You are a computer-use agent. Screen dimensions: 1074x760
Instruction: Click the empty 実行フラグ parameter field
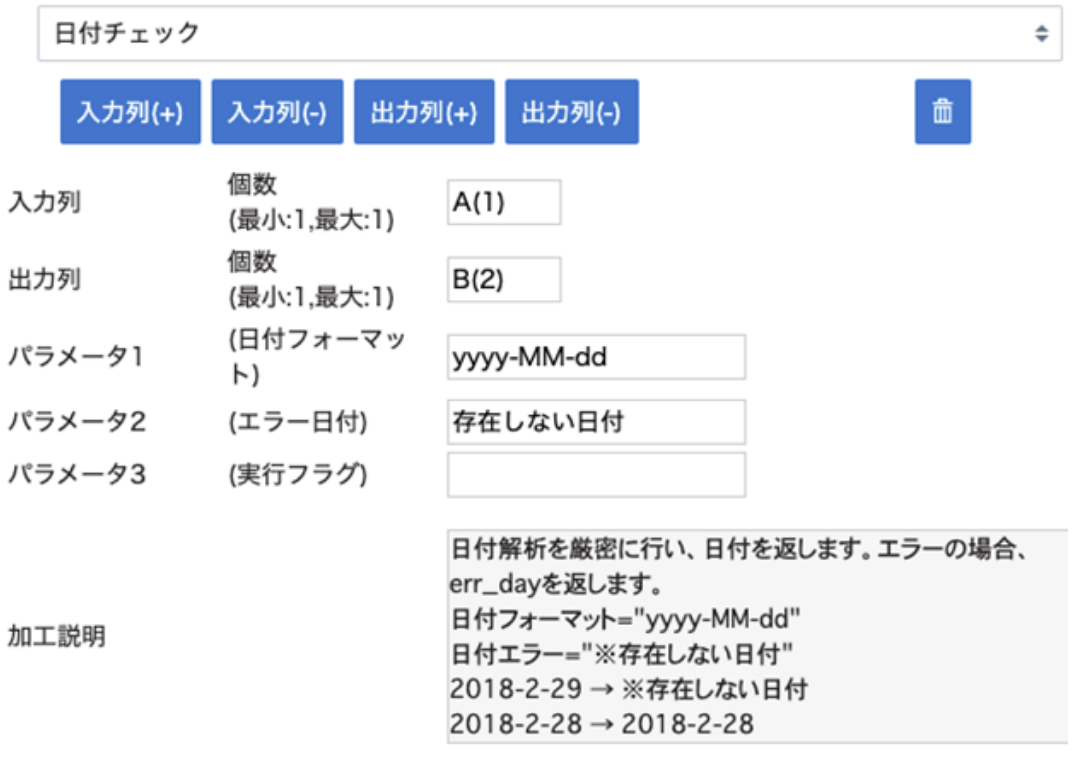596,475
